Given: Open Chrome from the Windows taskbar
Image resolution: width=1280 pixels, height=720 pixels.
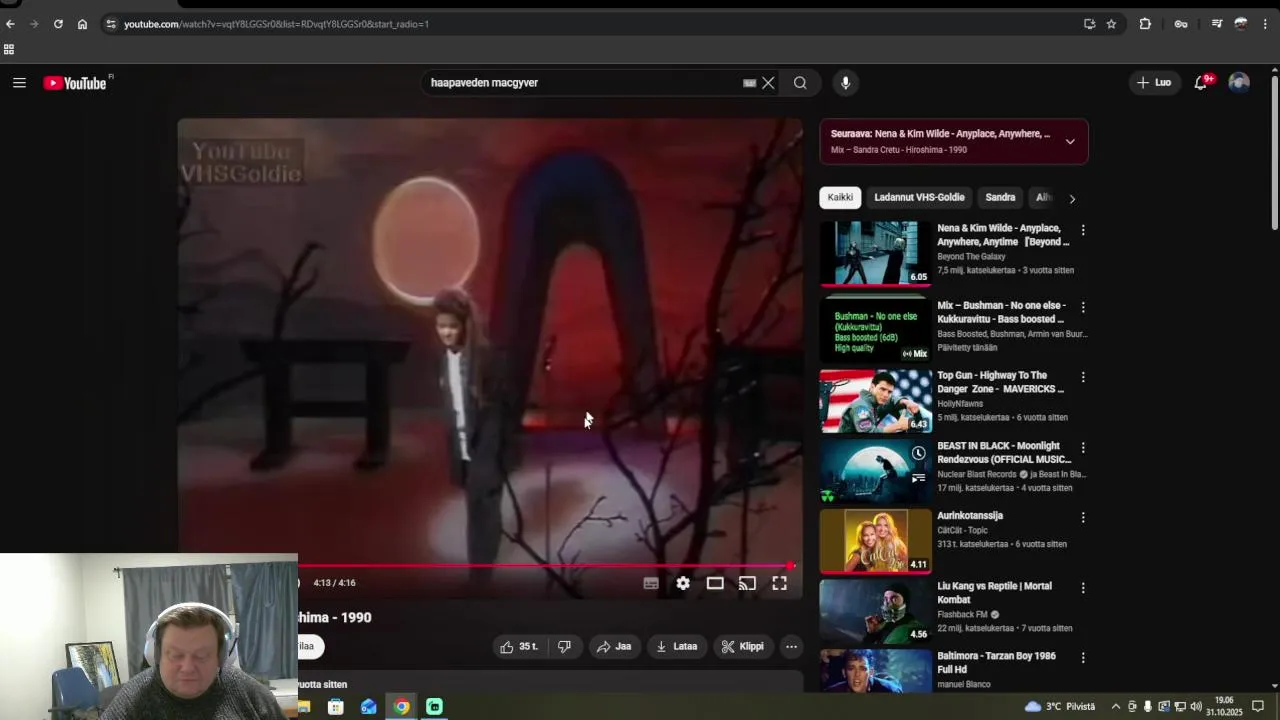Looking at the screenshot, I should coord(401,707).
